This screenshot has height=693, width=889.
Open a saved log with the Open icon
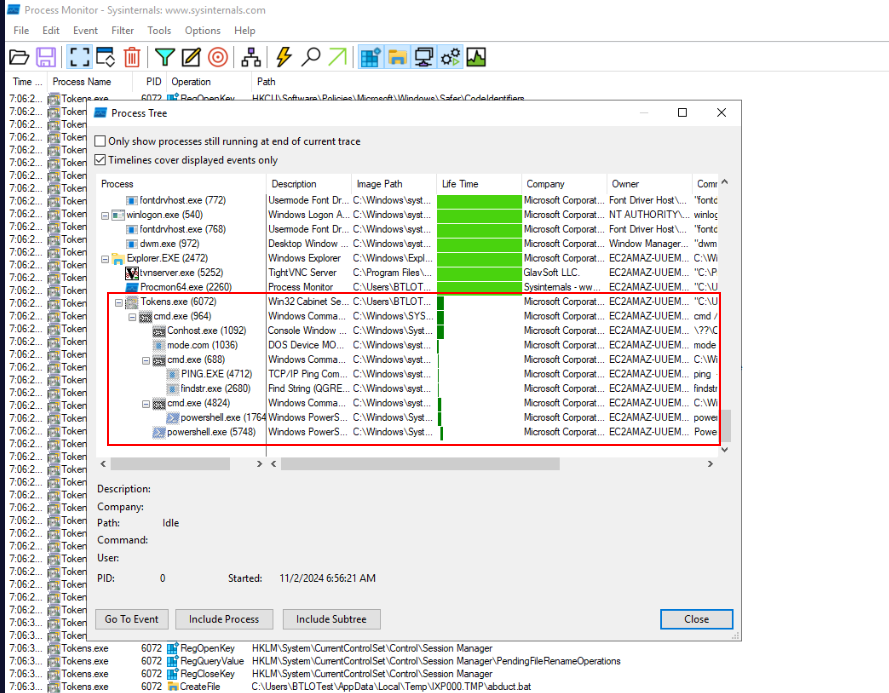[x=19, y=57]
